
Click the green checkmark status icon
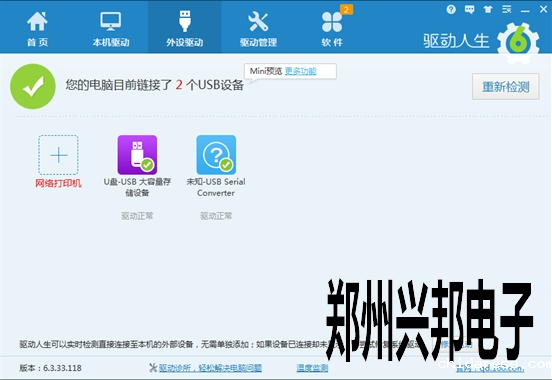coord(33,86)
